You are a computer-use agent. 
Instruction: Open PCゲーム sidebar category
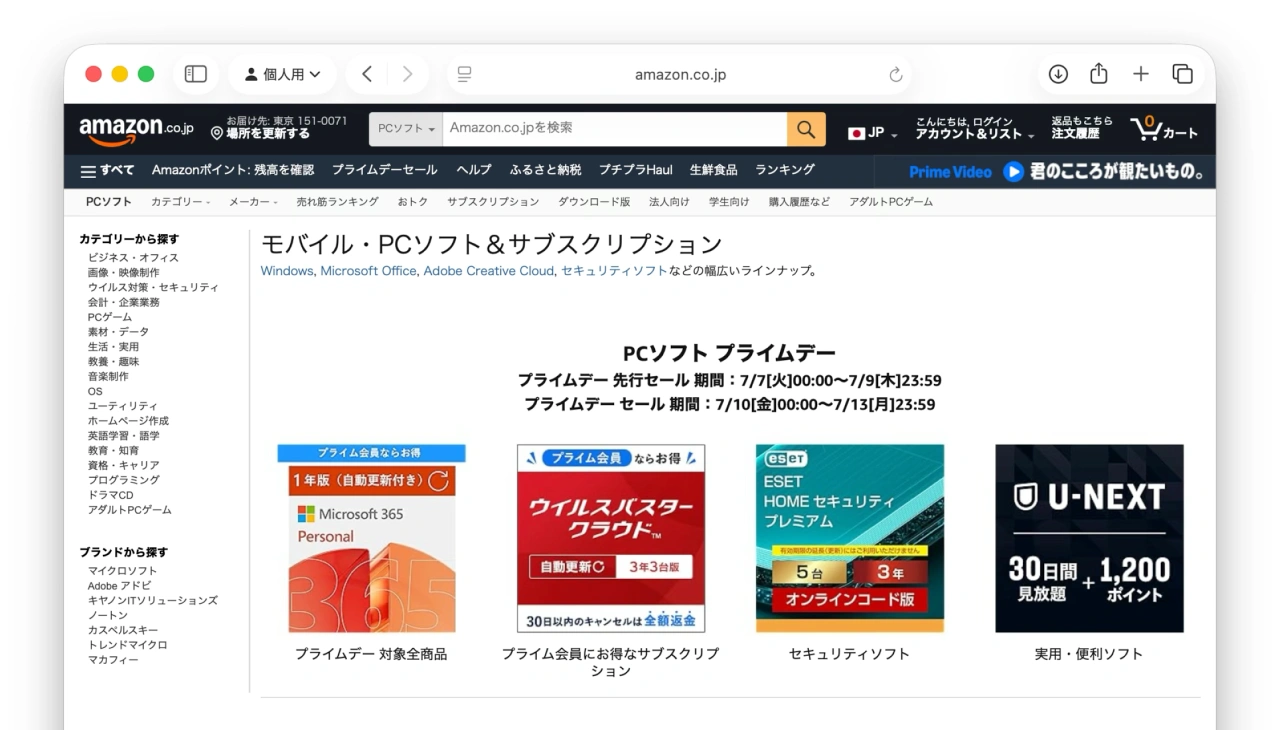pyautogui.click(x=109, y=317)
